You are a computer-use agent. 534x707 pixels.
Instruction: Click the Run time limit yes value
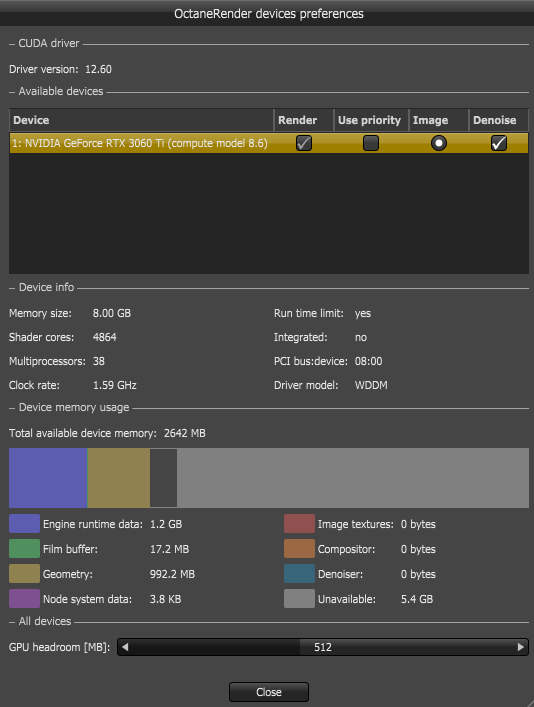coord(363,313)
